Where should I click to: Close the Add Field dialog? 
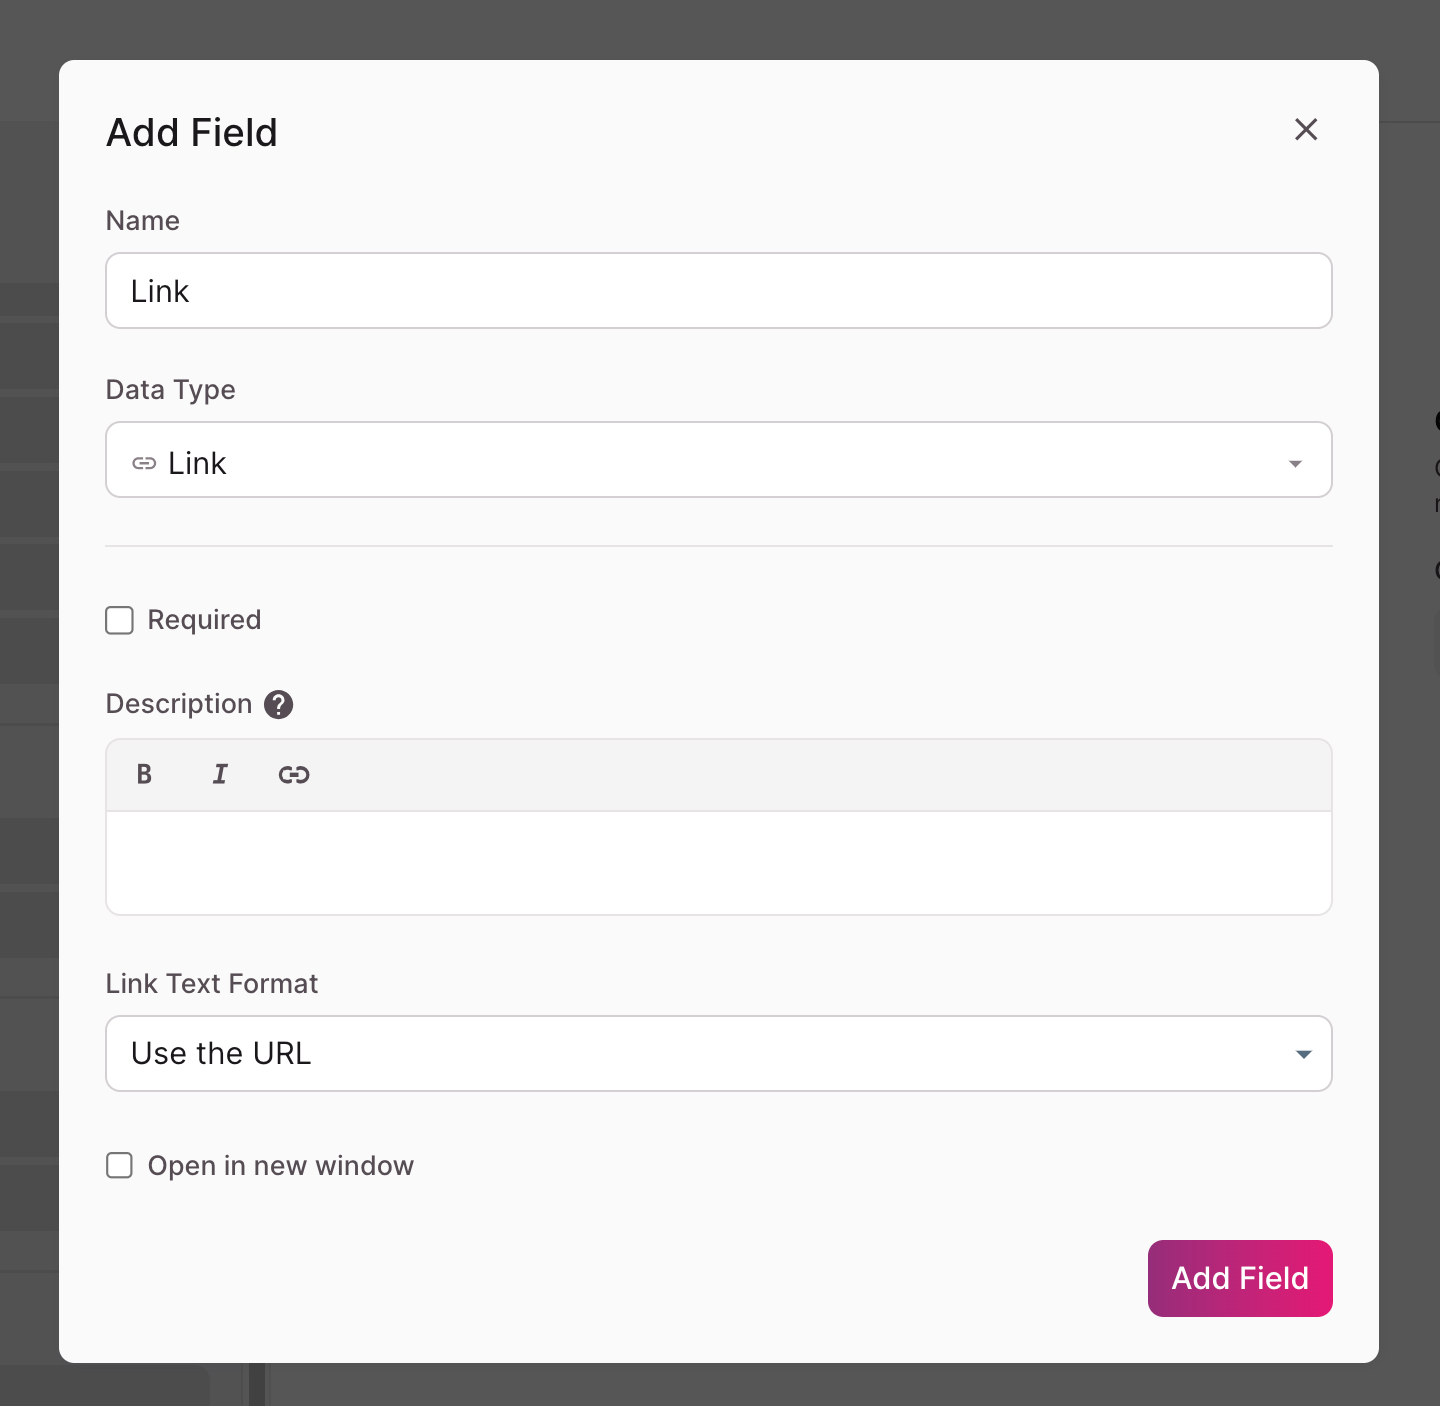click(1306, 130)
